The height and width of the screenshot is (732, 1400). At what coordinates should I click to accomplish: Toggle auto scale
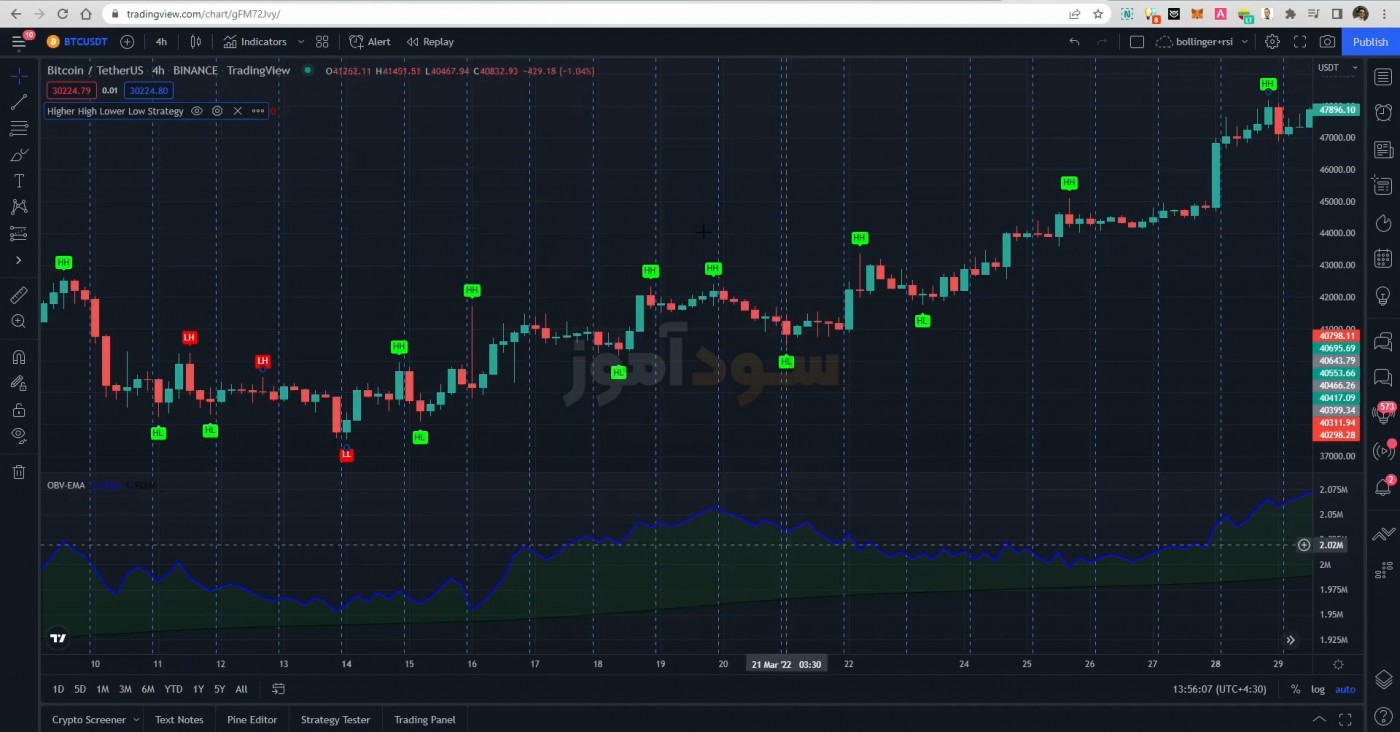click(x=1345, y=689)
